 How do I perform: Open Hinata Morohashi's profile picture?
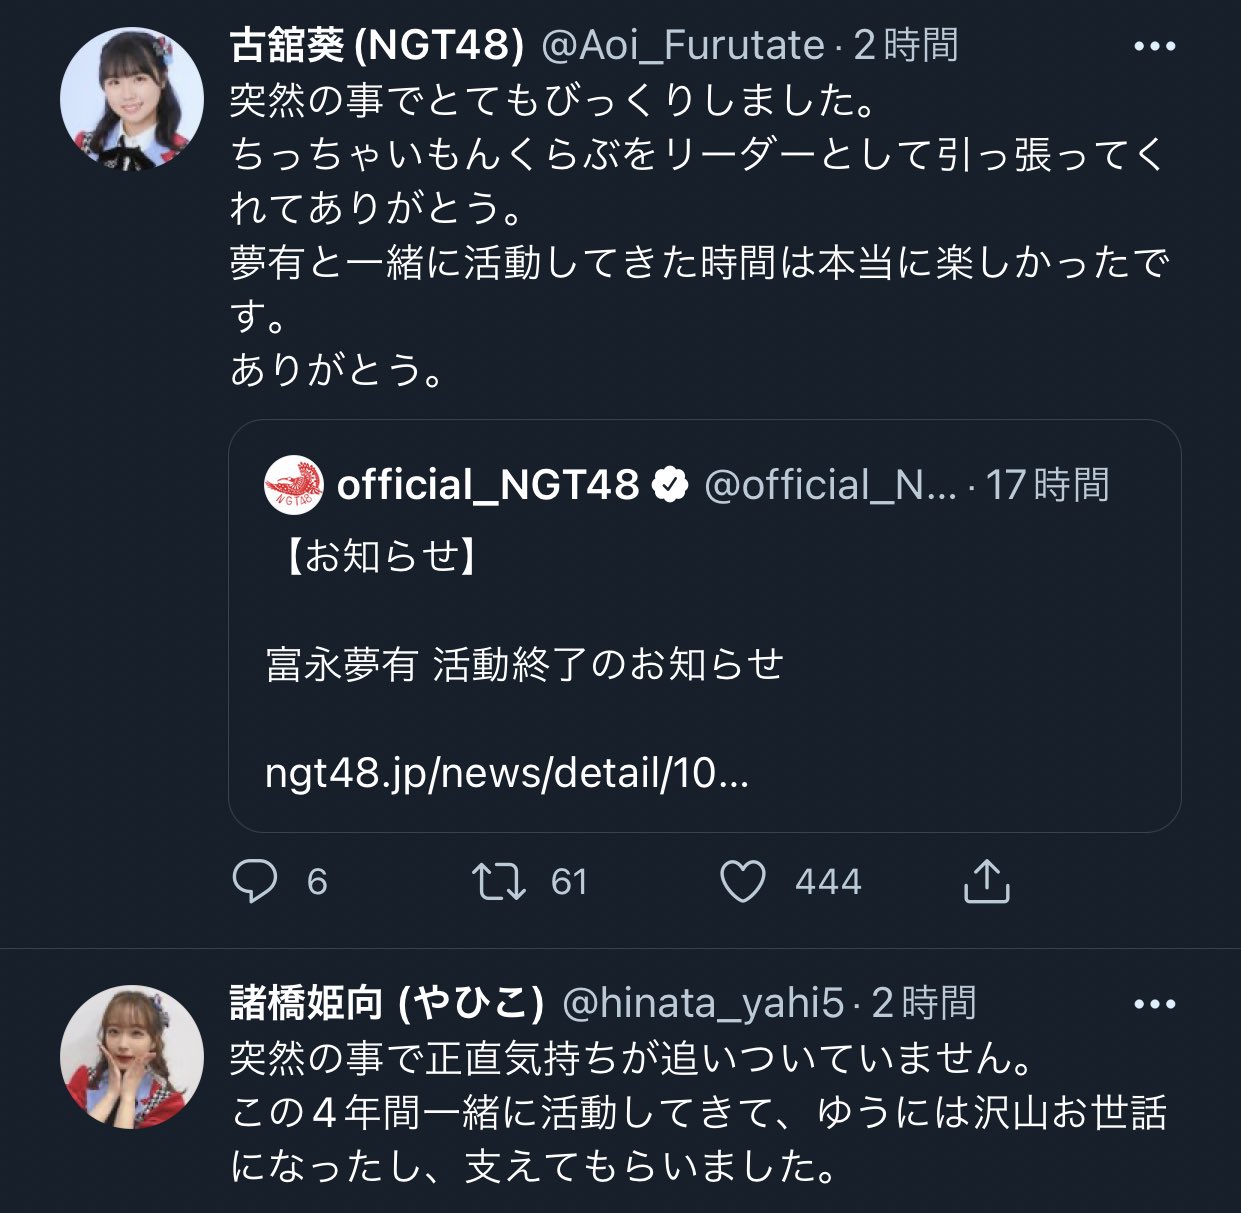point(131,1057)
